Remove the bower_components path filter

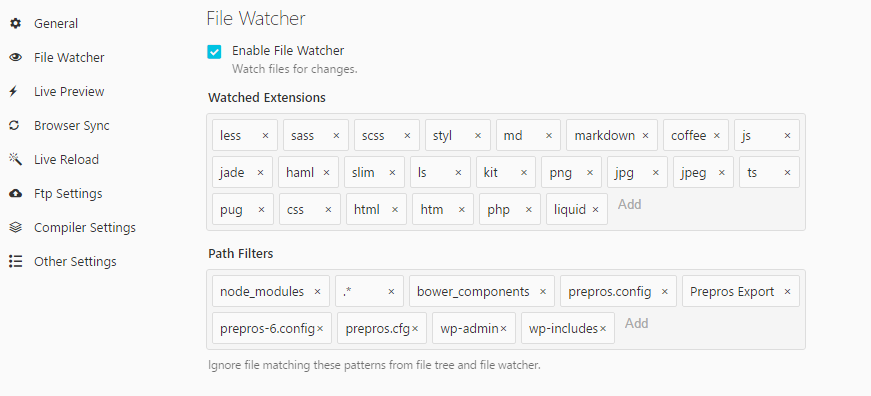pos(543,292)
